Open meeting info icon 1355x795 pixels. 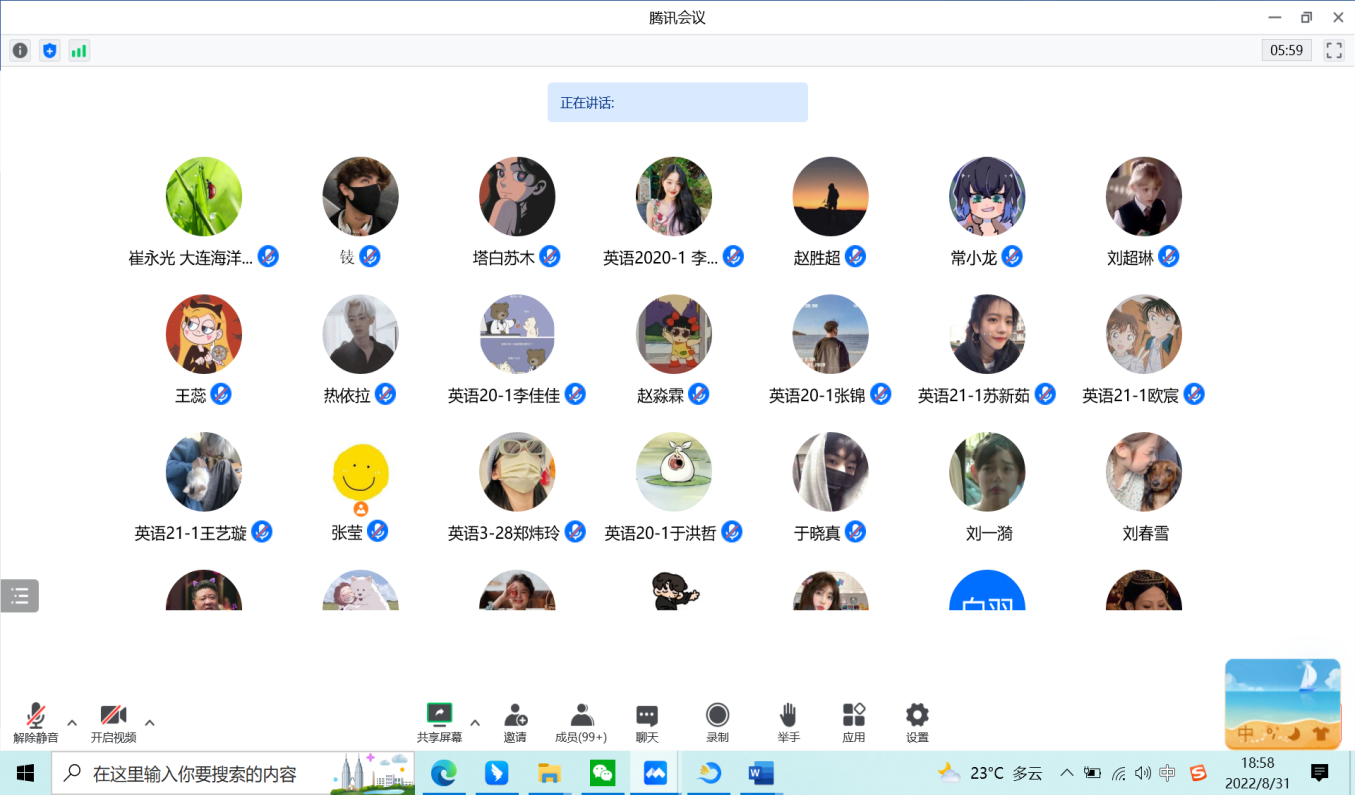(20, 50)
